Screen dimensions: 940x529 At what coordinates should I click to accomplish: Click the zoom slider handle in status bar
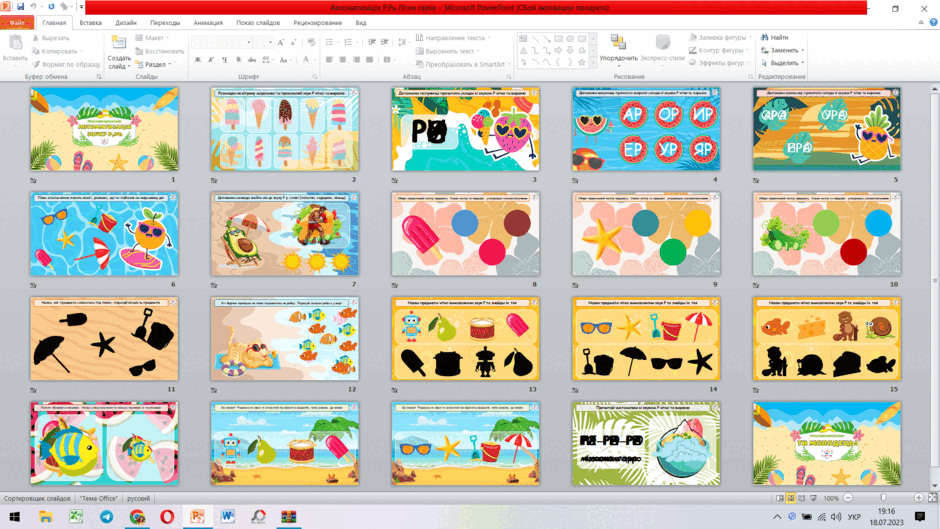click(883, 498)
